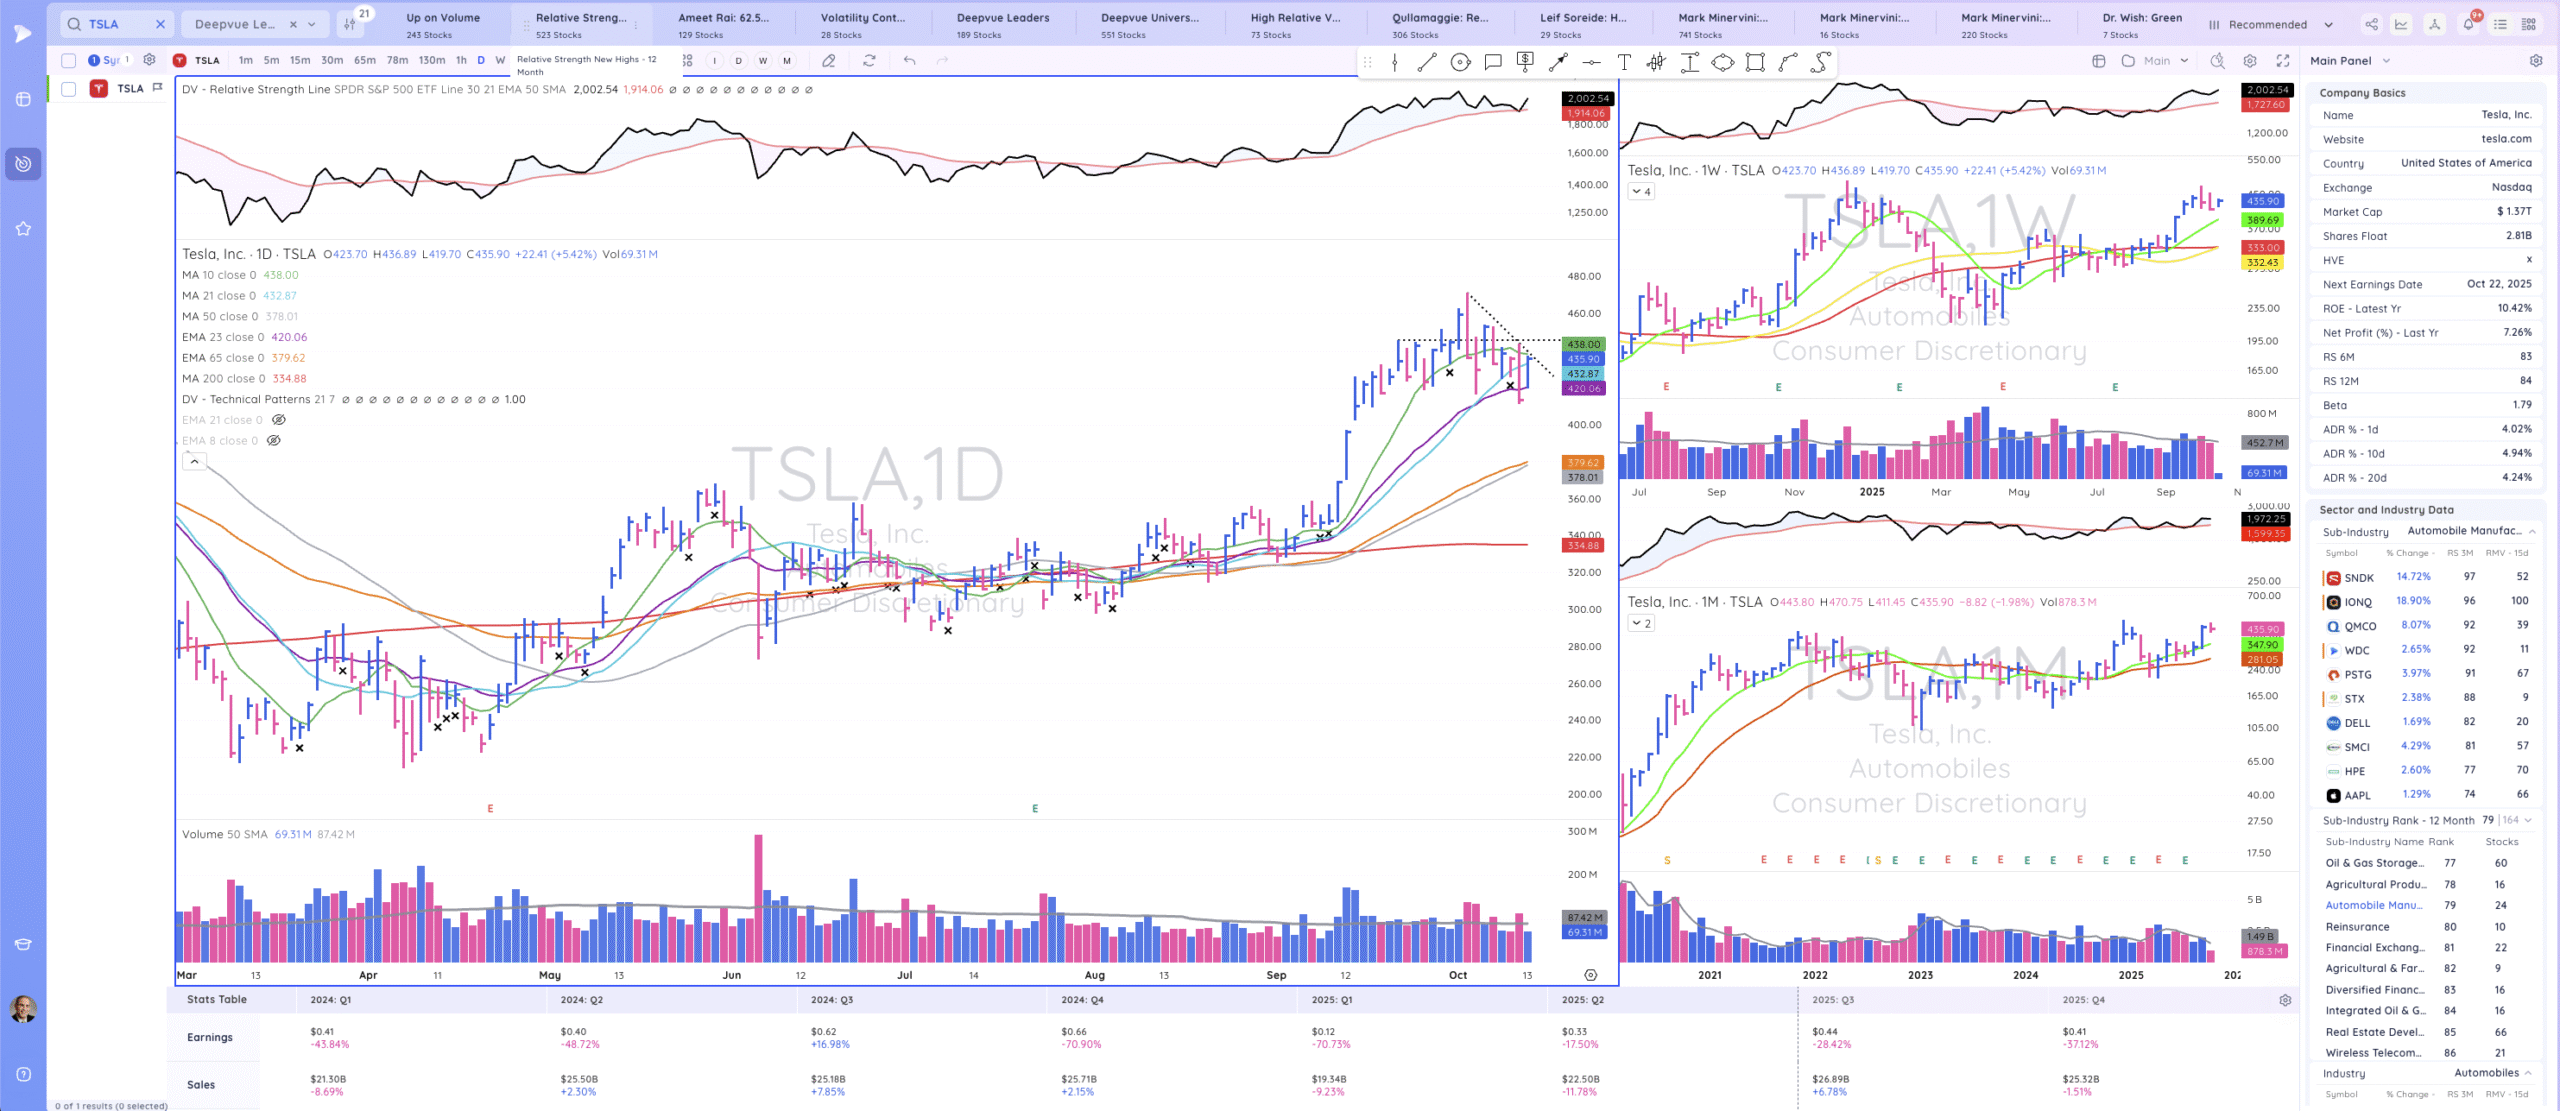Open the favorites star in left sidebar
The width and height of the screenshot is (2560, 1111).
[x=23, y=229]
